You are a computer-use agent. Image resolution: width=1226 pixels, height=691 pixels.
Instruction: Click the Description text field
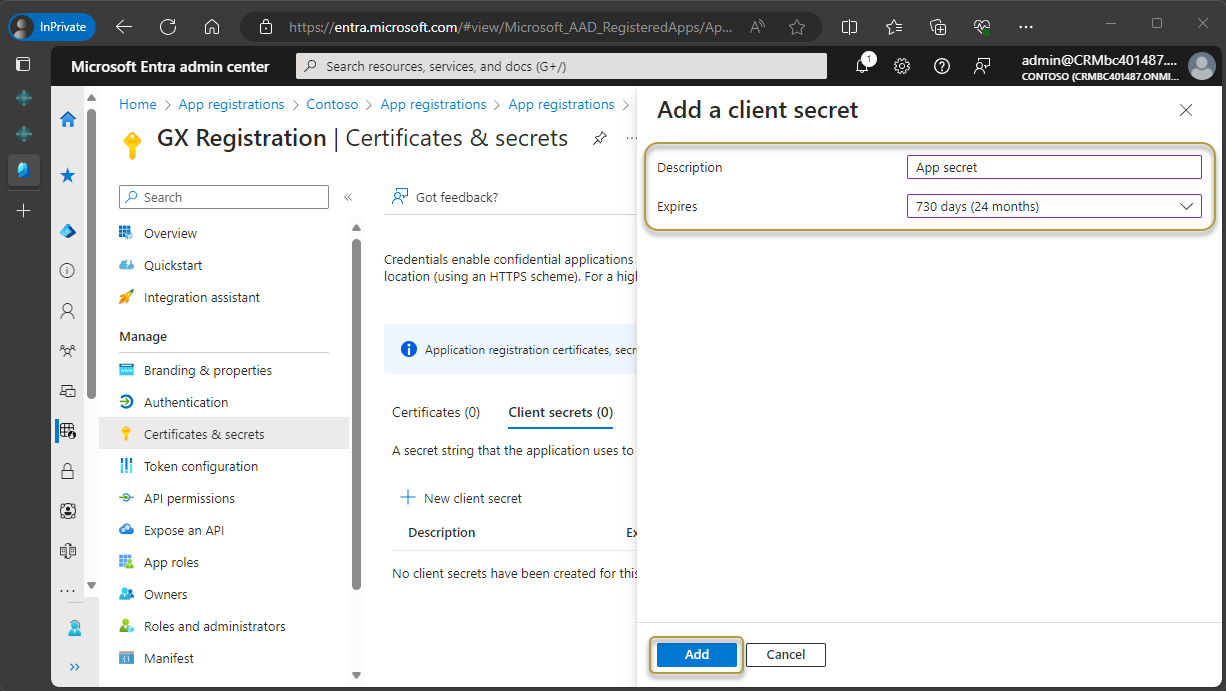pyautogui.click(x=1053, y=167)
